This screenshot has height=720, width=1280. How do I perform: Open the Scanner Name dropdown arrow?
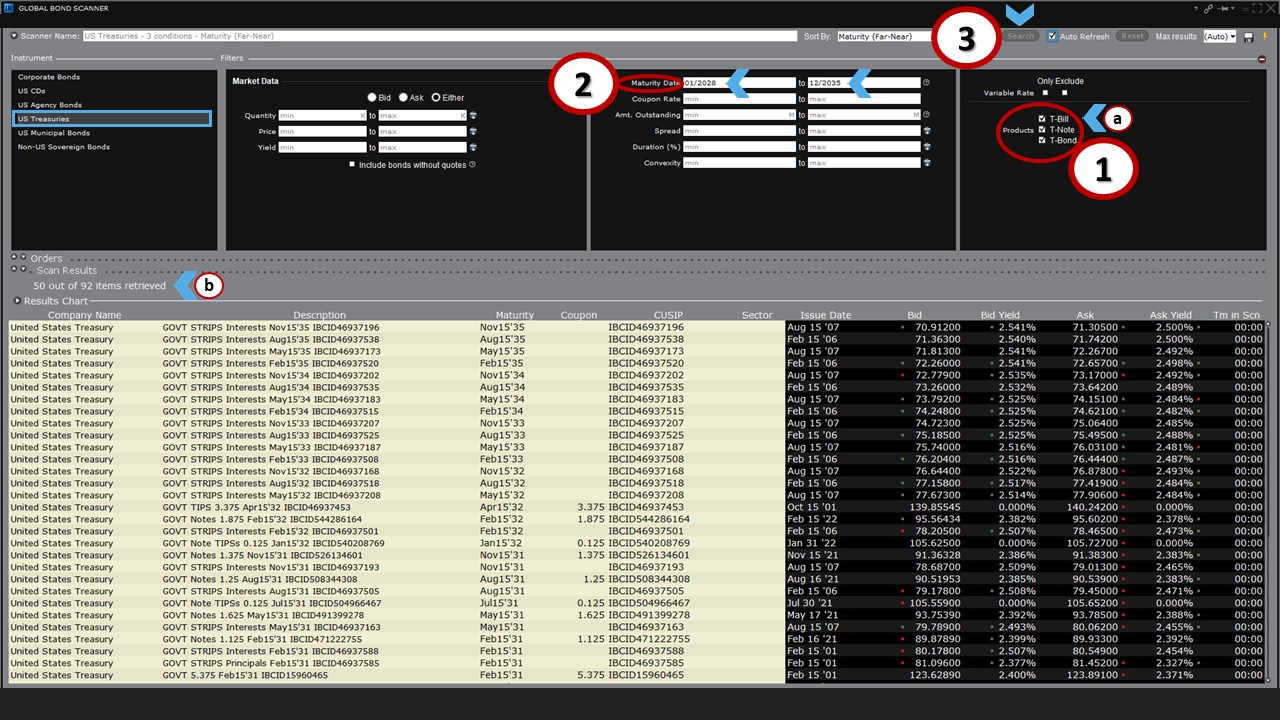tap(14, 36)
